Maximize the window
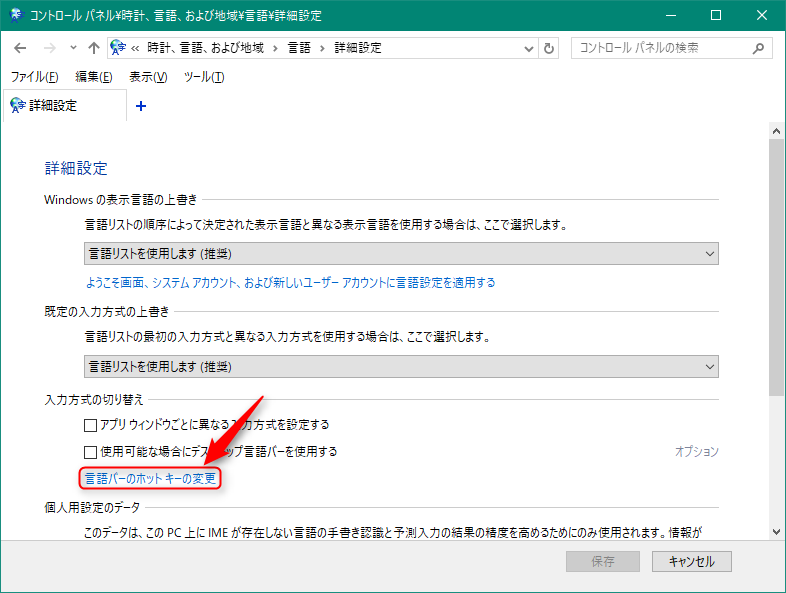 point(716,16)
